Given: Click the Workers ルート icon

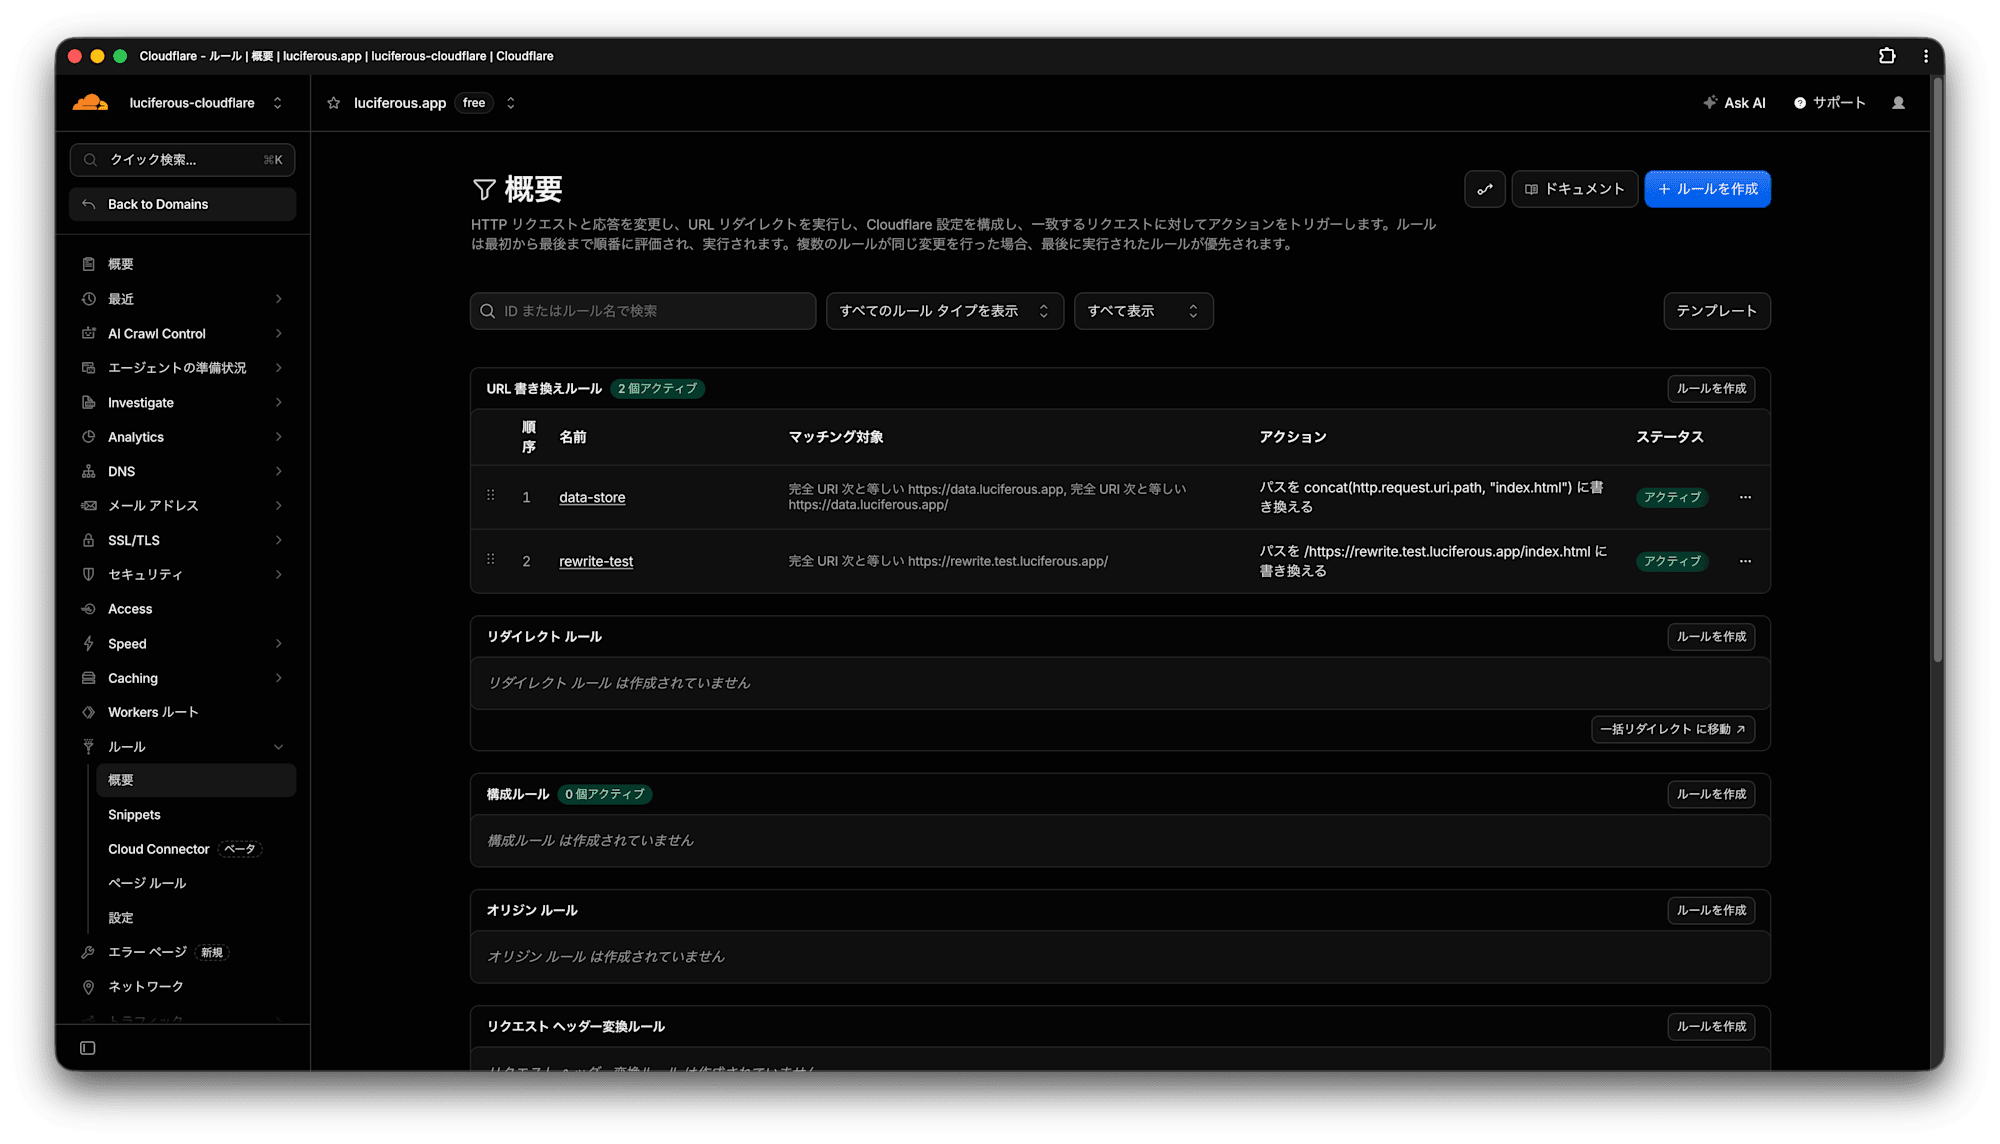Looking at the screenshot, I should coord(89,712).
